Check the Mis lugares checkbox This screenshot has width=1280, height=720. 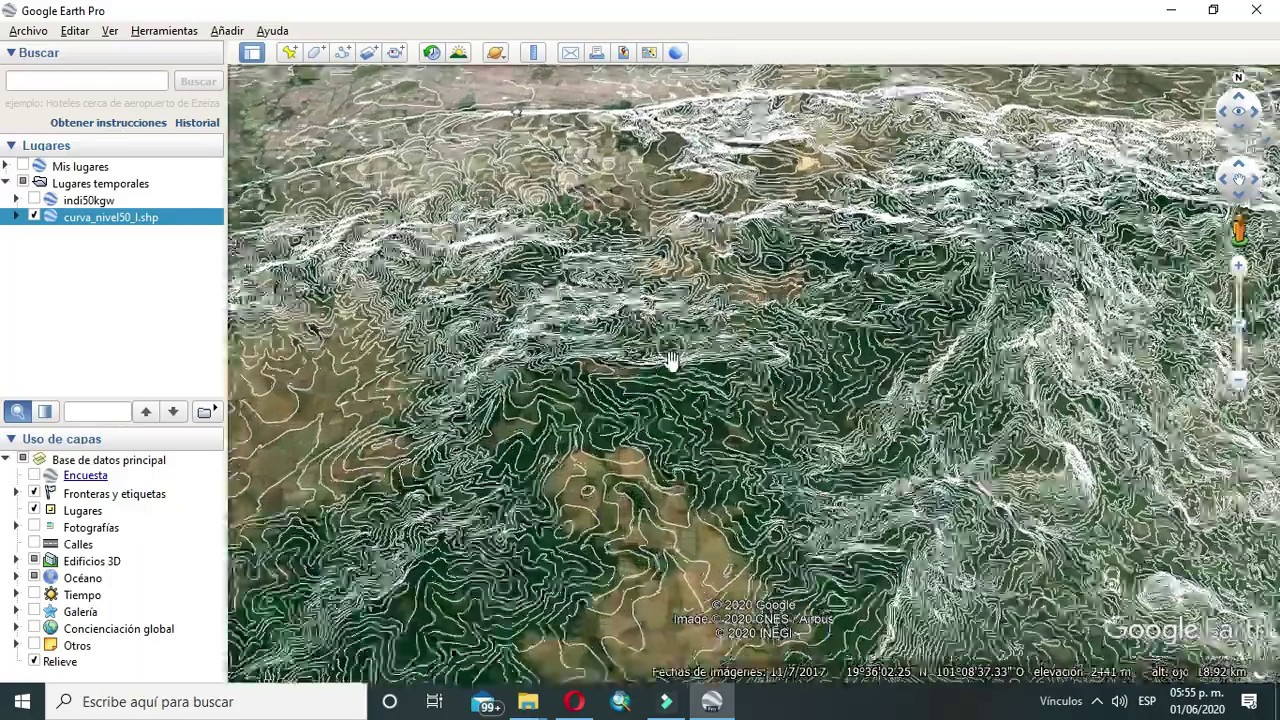(x=23, y=166)
